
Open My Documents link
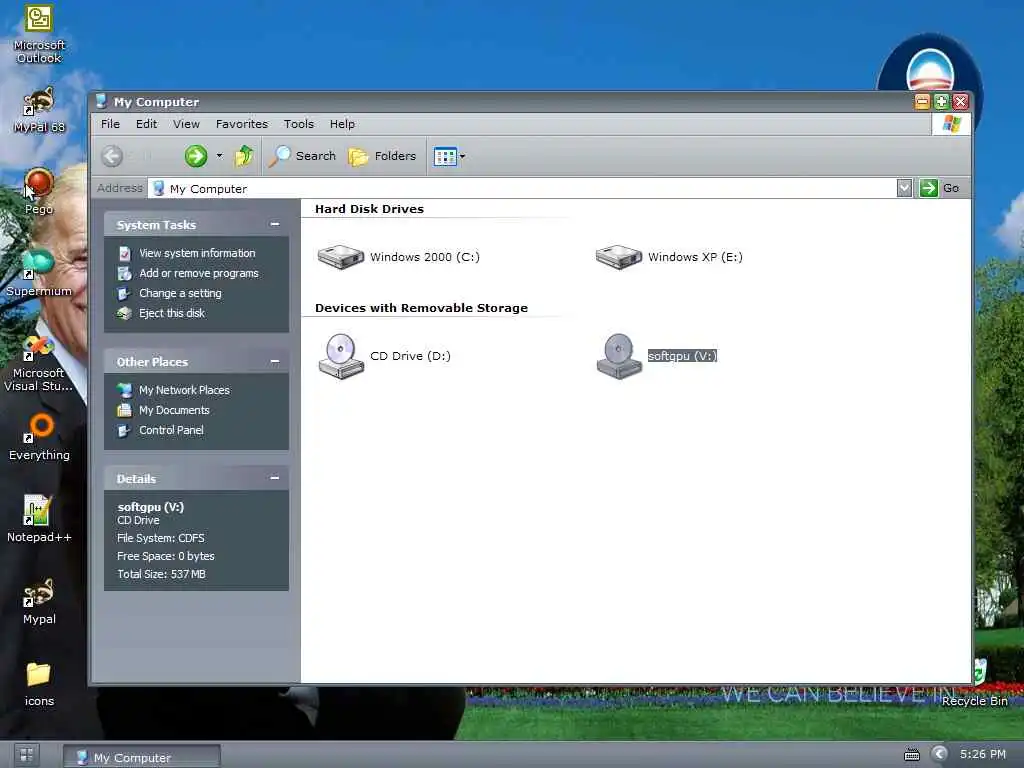tap(174, 410)
